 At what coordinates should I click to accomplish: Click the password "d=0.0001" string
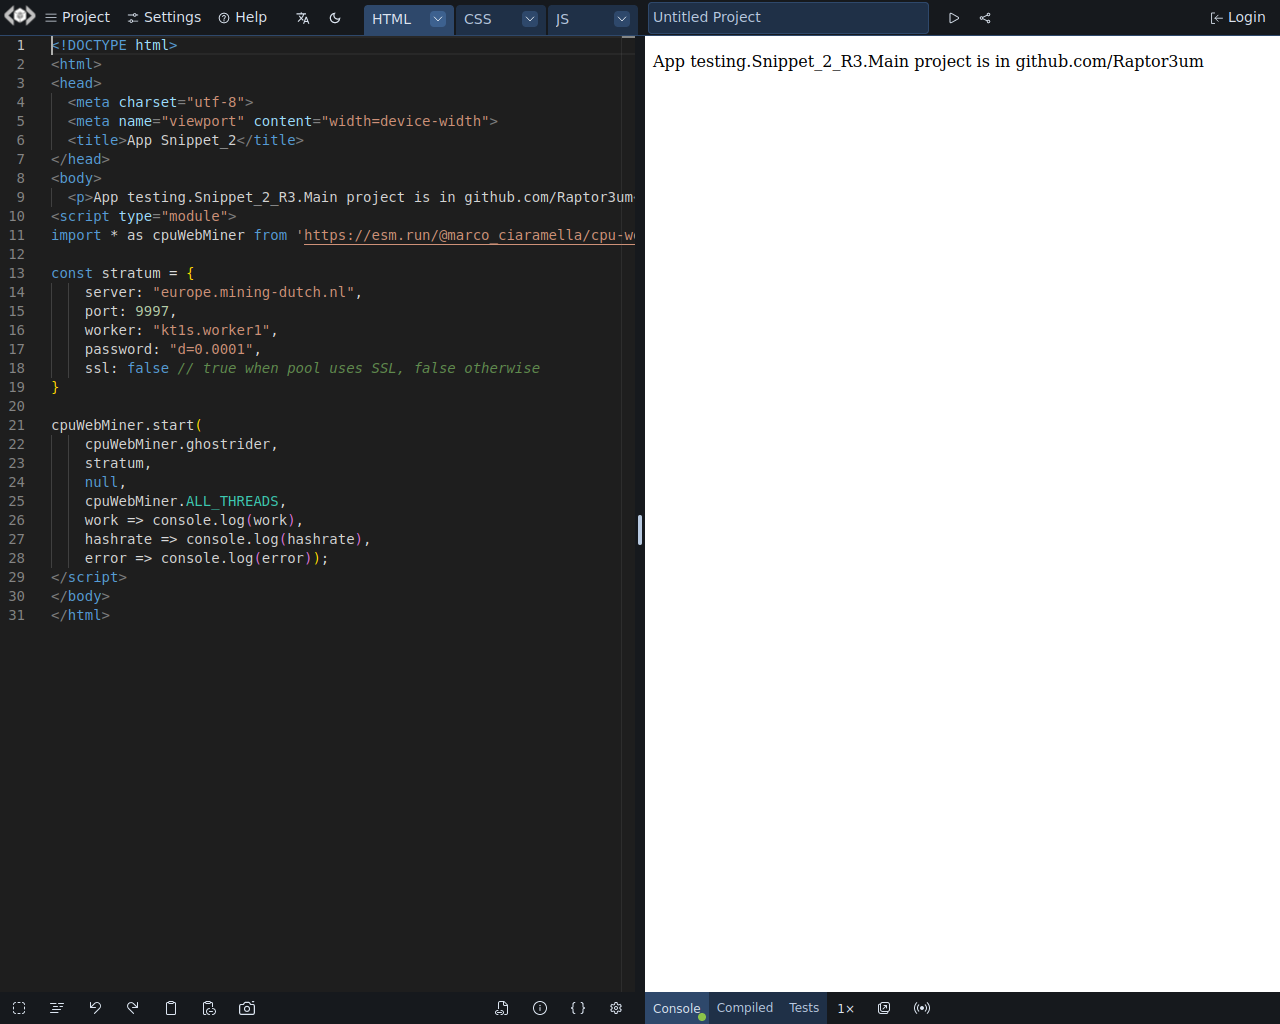211,349
